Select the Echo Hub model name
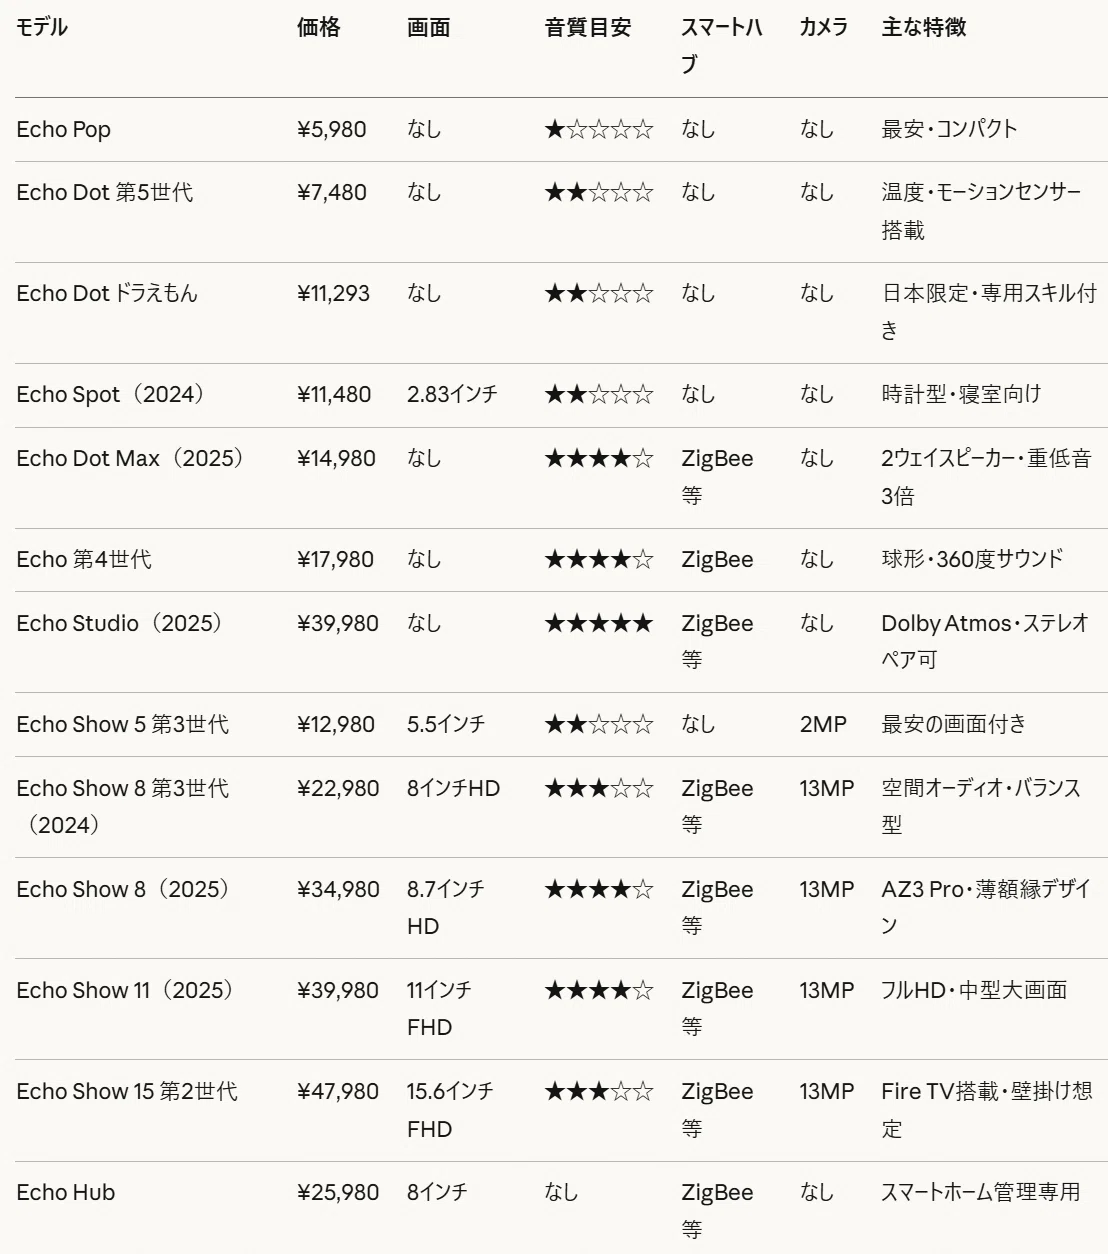This screenshot has height=1254, width=1108. (66, 1193)
